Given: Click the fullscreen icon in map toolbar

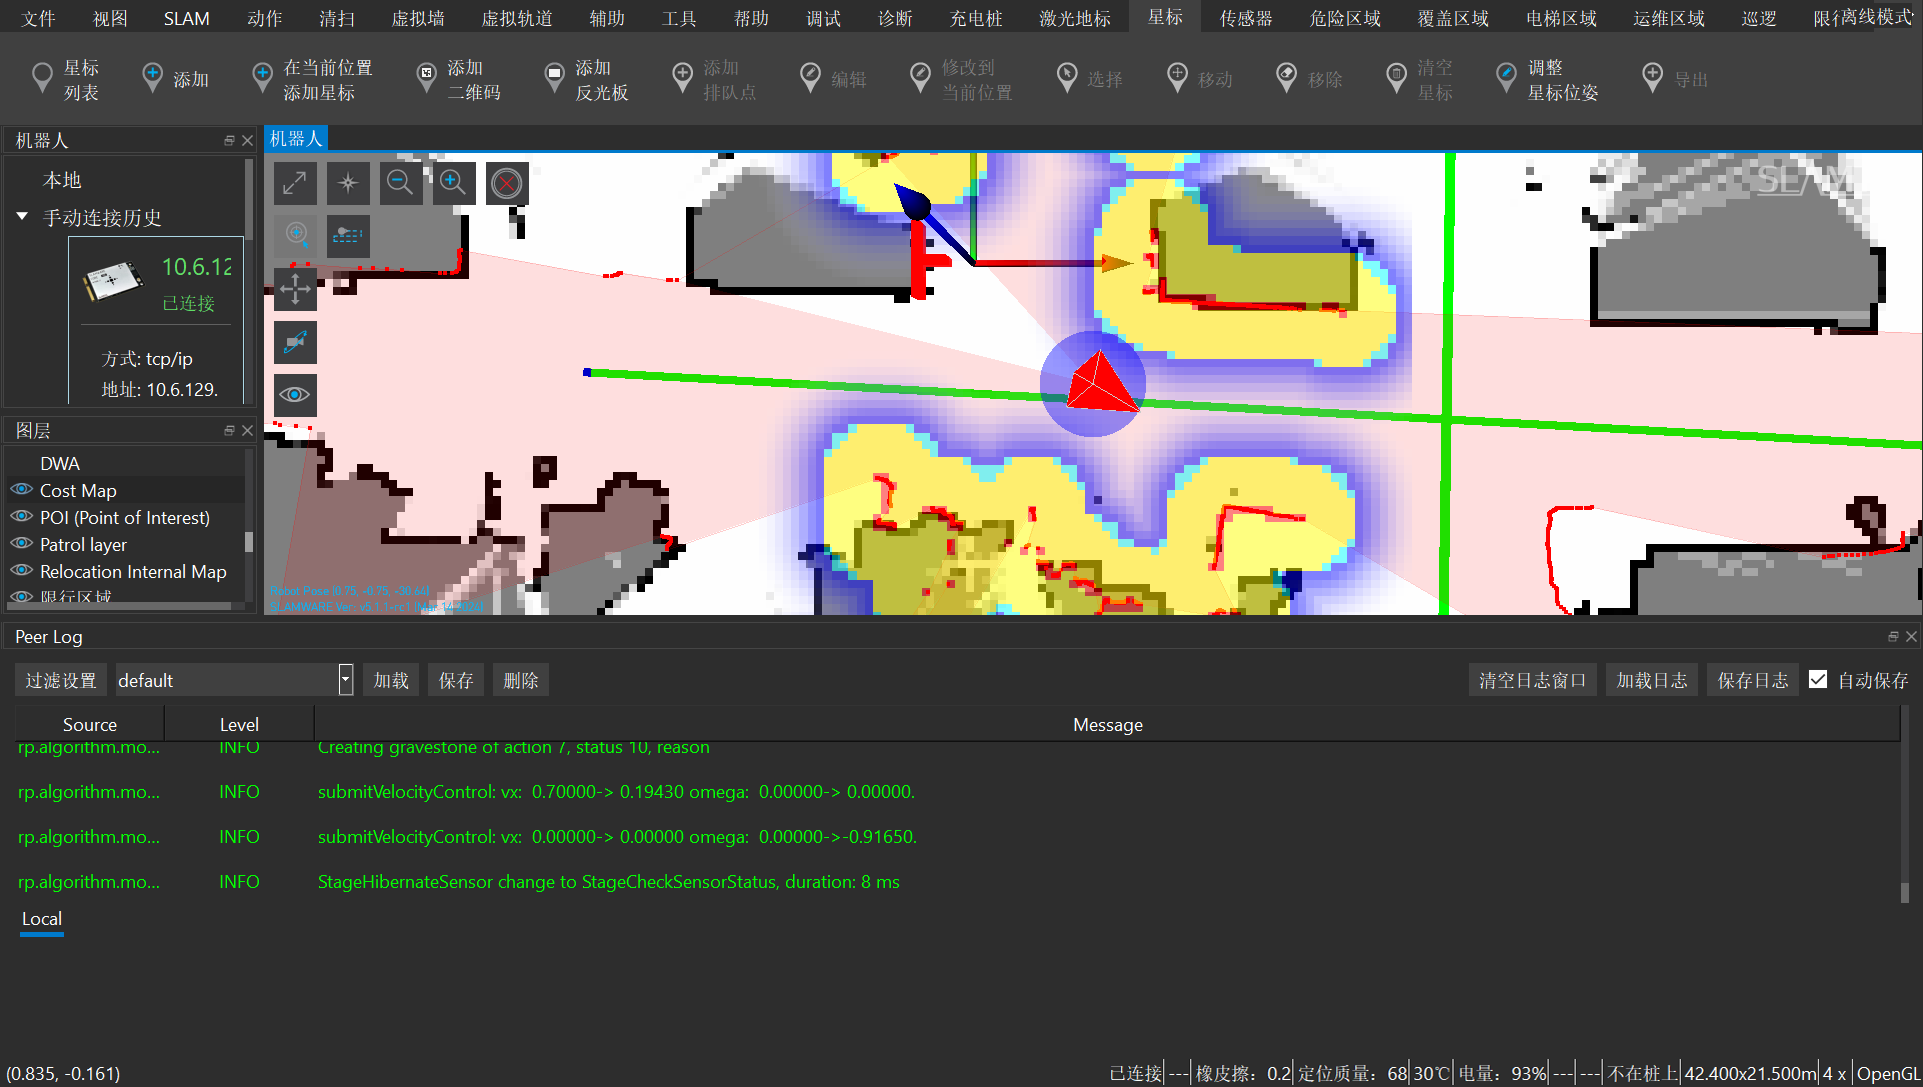Looking at the screenshot, I should tap(295, 183).
